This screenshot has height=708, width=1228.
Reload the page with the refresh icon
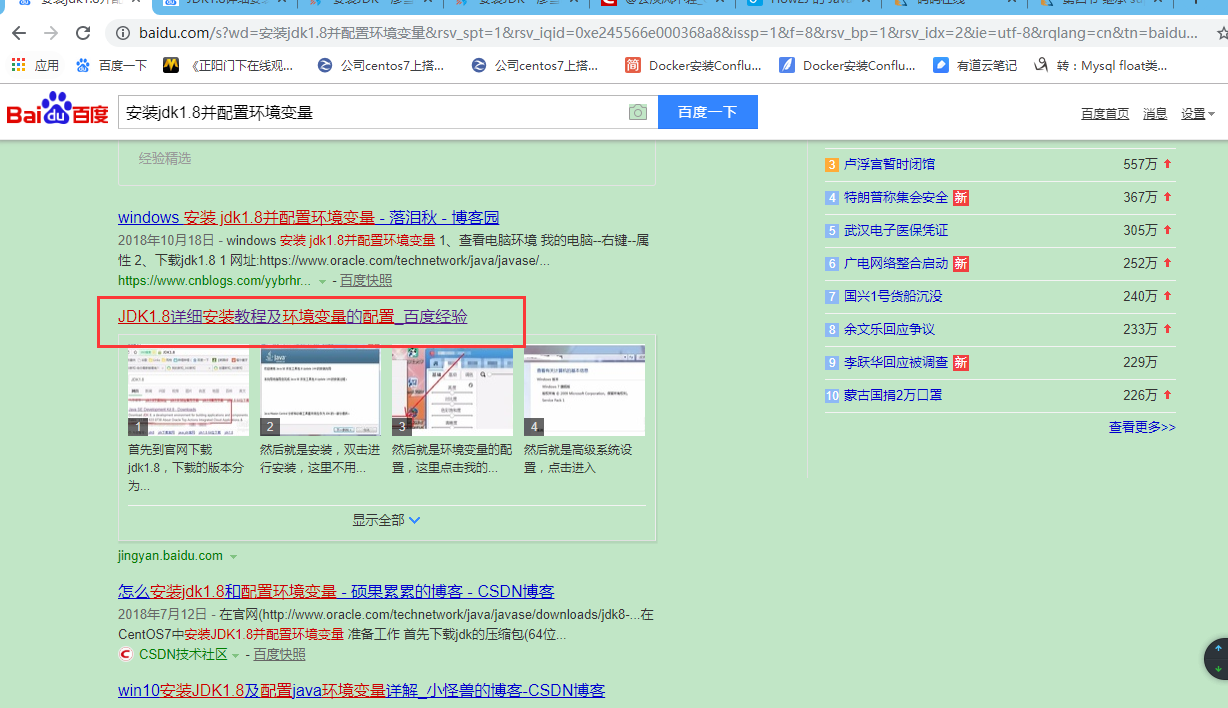coord(83,33)
